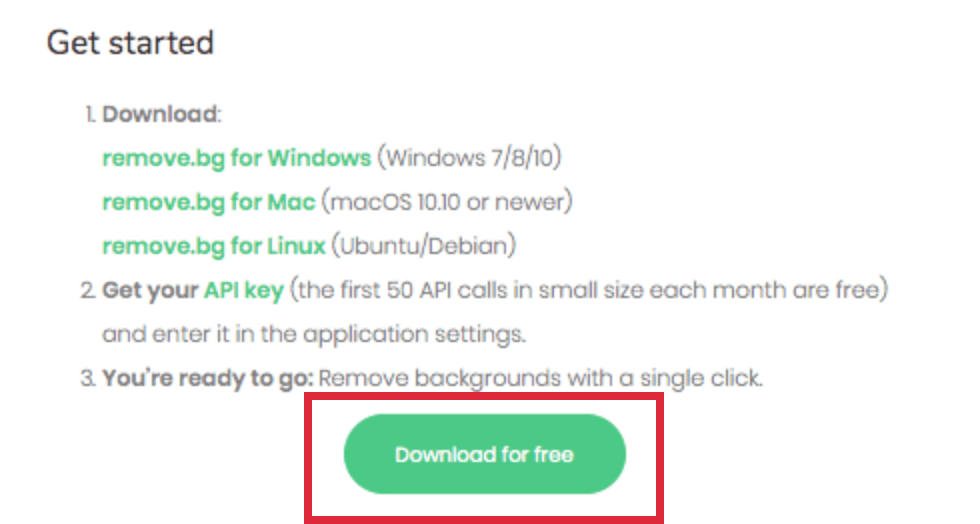Screen dimensions: 980x524
Task: Click list number 3 beside You're ready
Action: click(x=88, y=378)
